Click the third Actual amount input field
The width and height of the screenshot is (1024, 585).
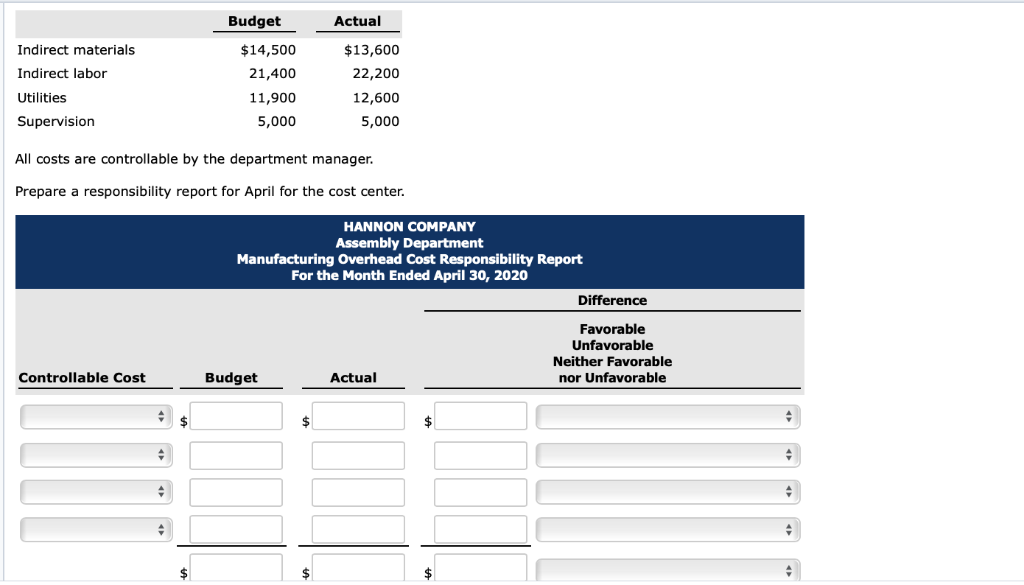(x=357, y=491)
